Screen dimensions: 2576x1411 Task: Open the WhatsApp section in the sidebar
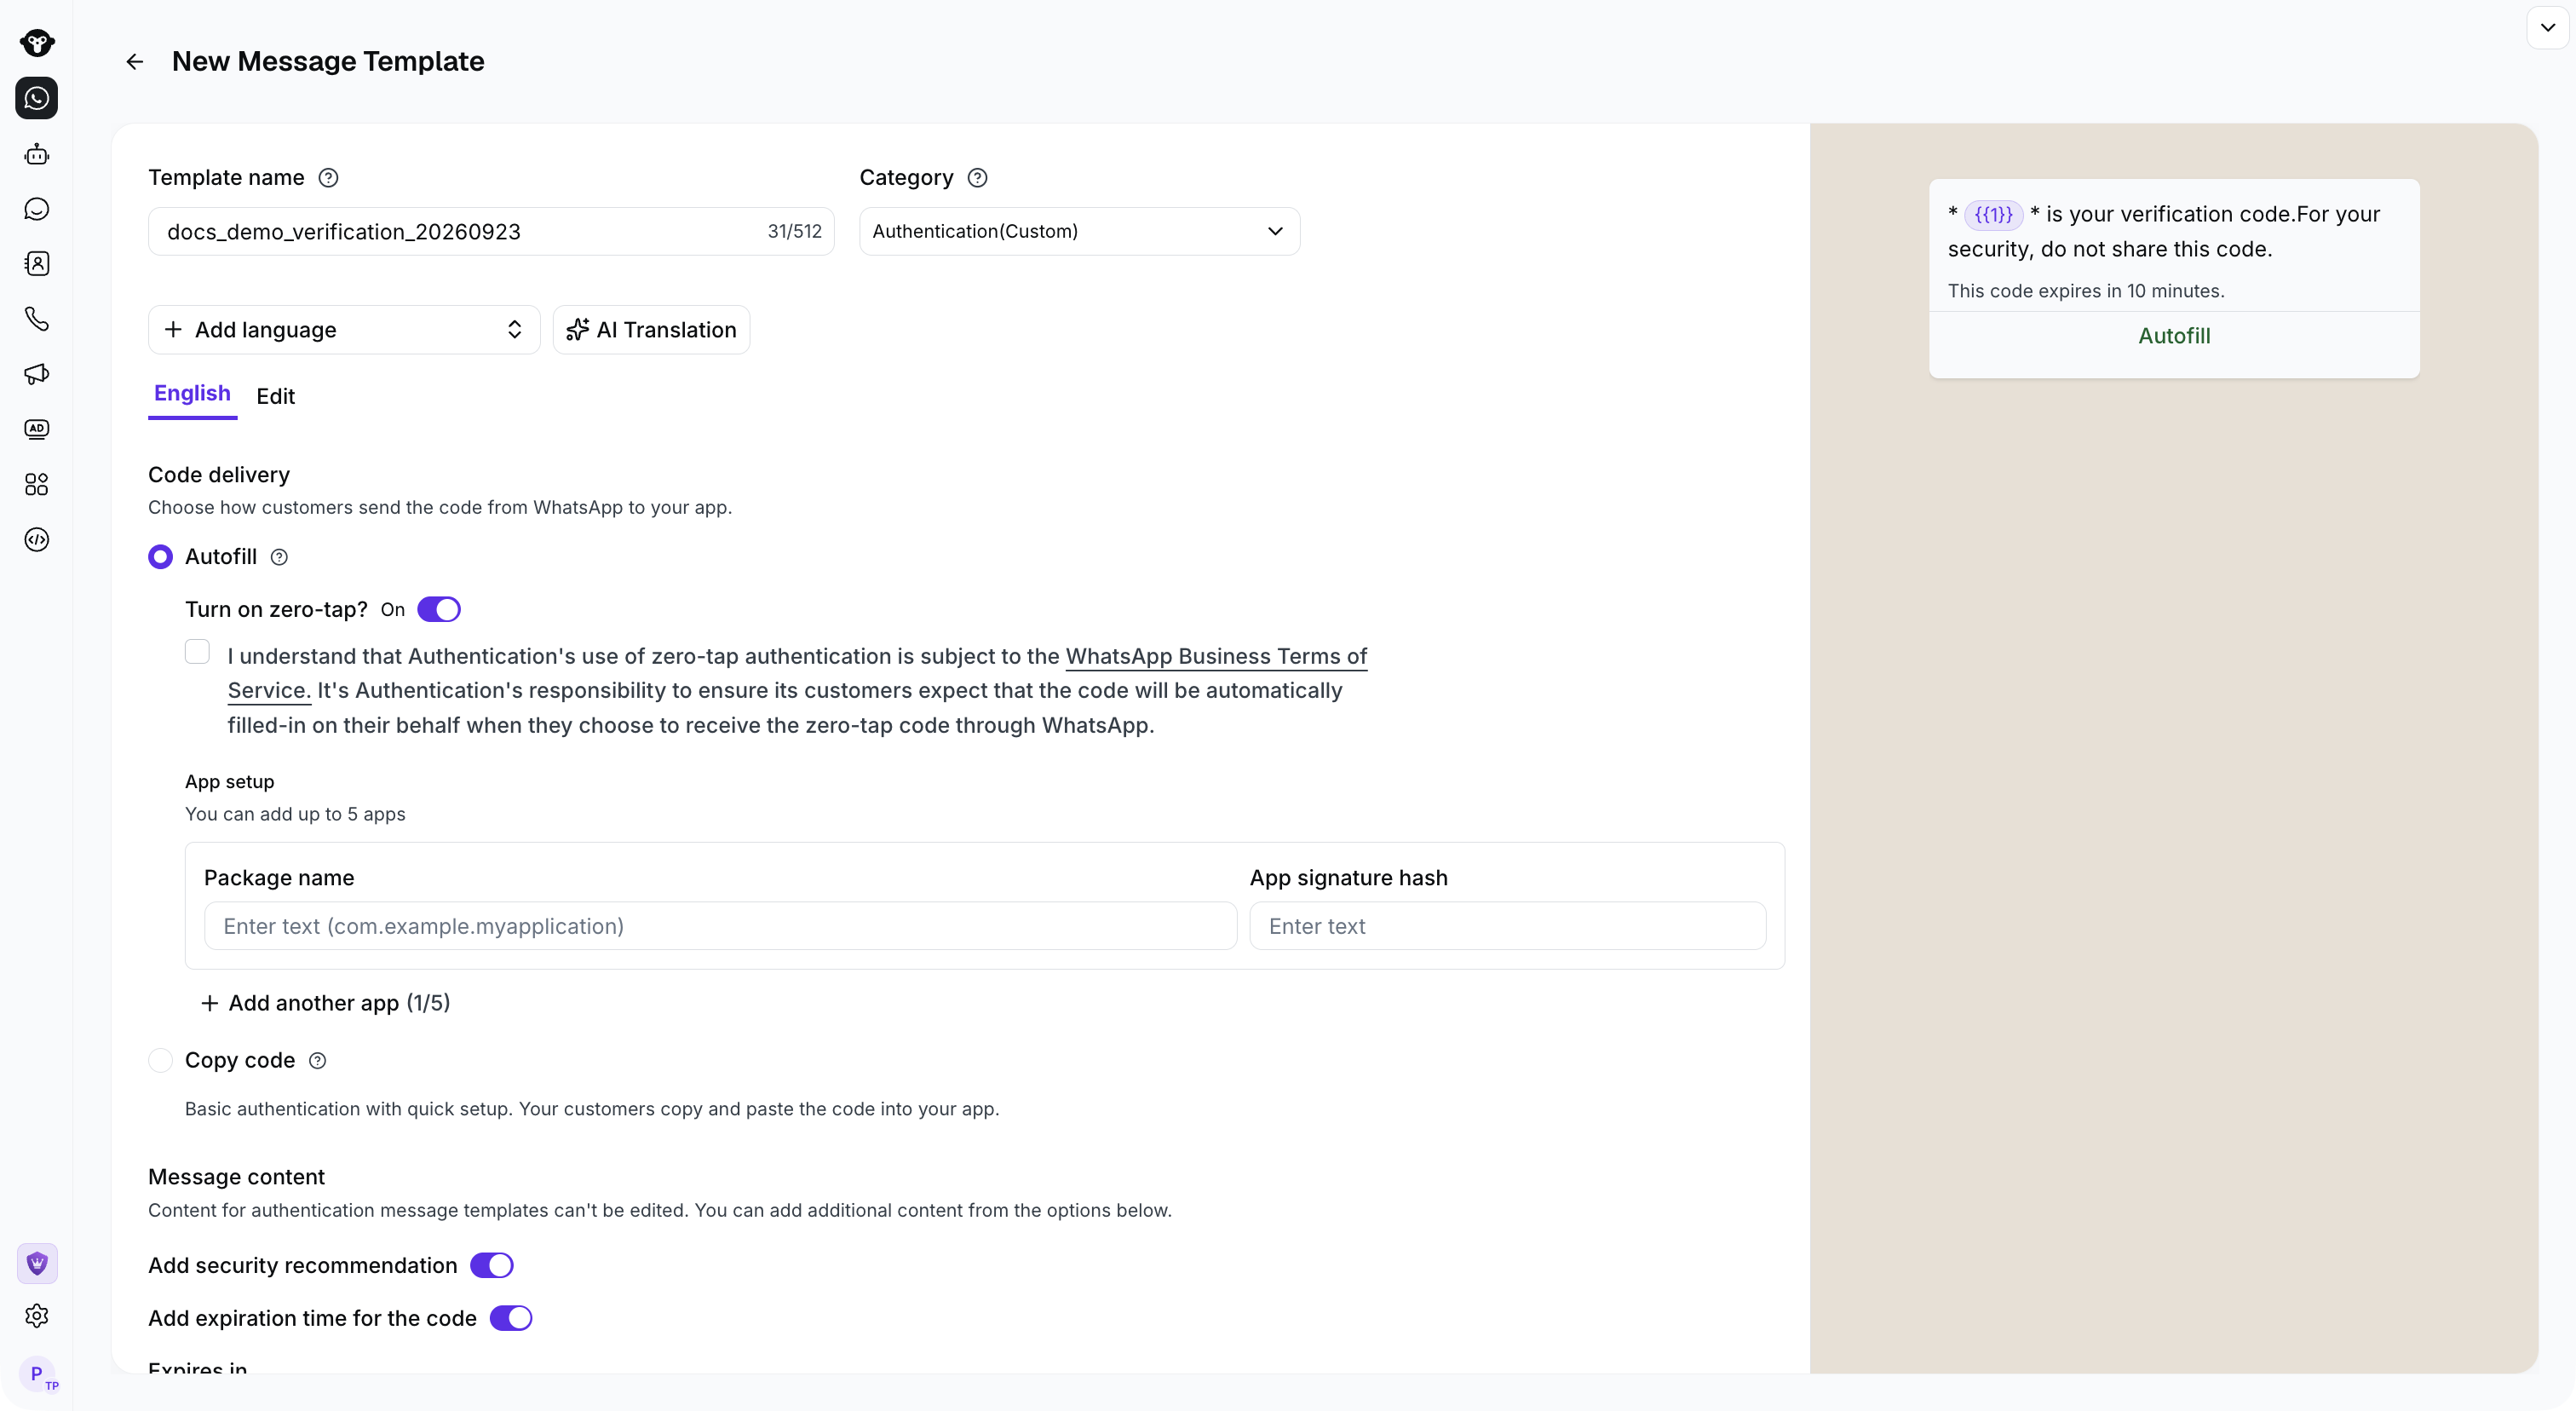37,98
